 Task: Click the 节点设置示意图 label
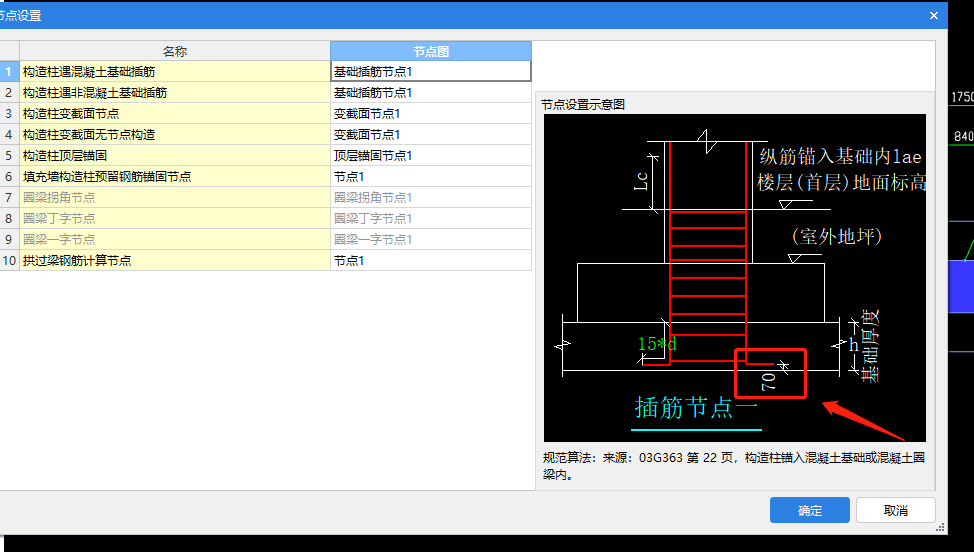tap(583, 104)
